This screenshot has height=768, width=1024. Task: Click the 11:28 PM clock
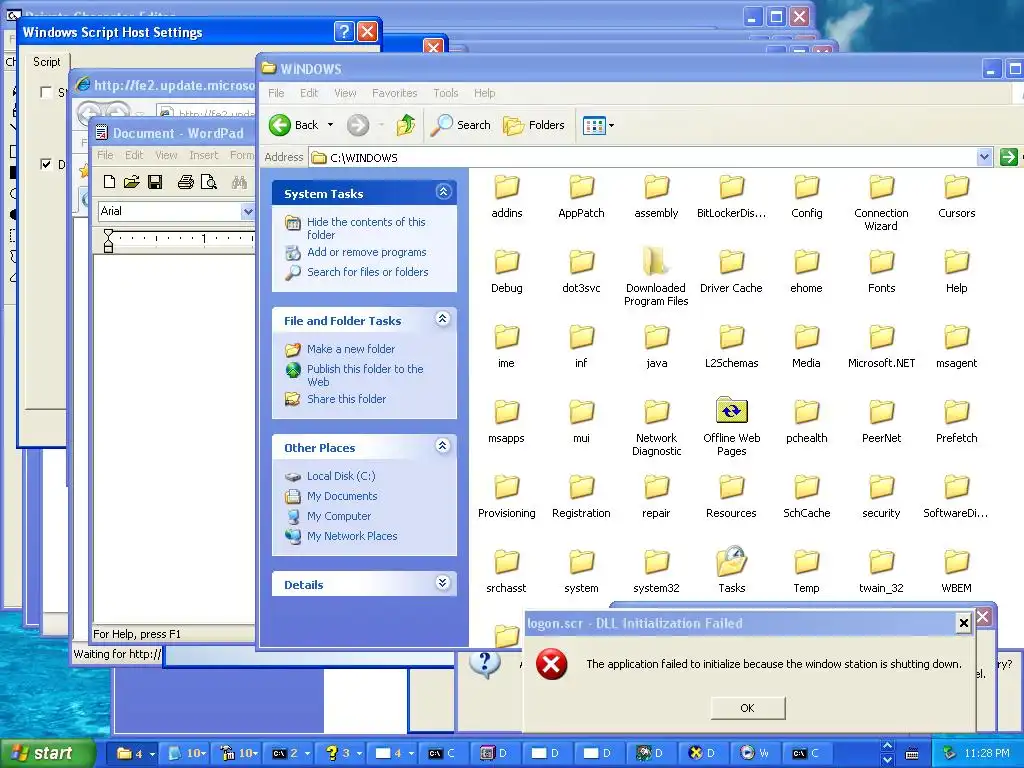(986, 753)
